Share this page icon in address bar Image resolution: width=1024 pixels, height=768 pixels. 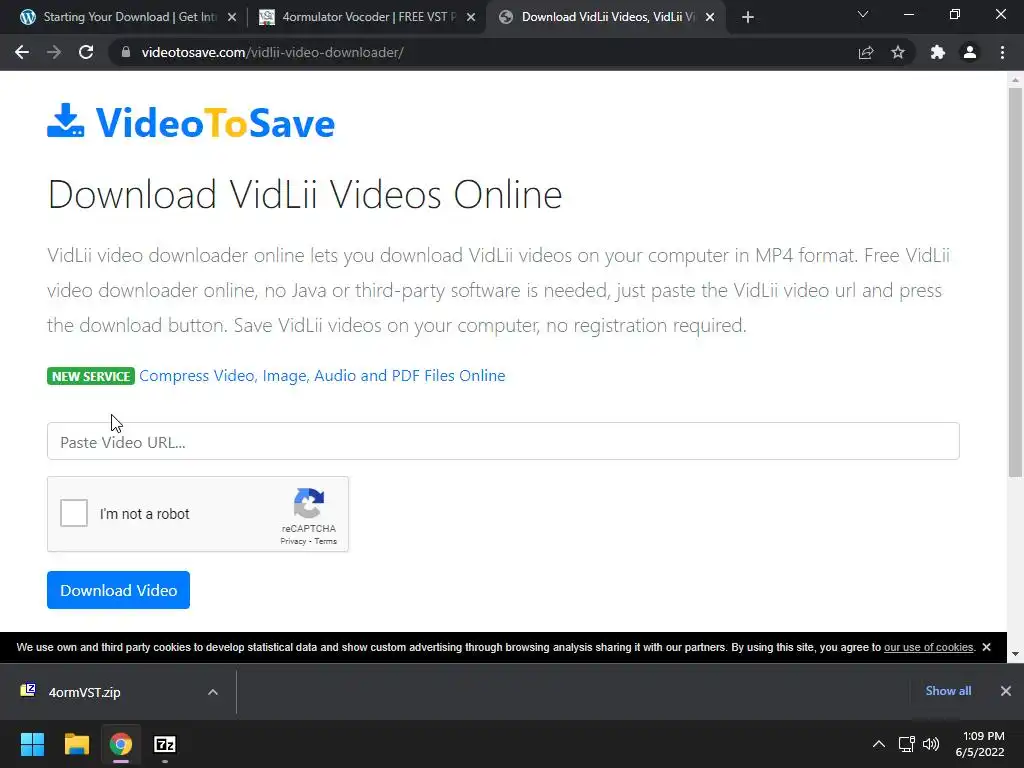[866, 52]
